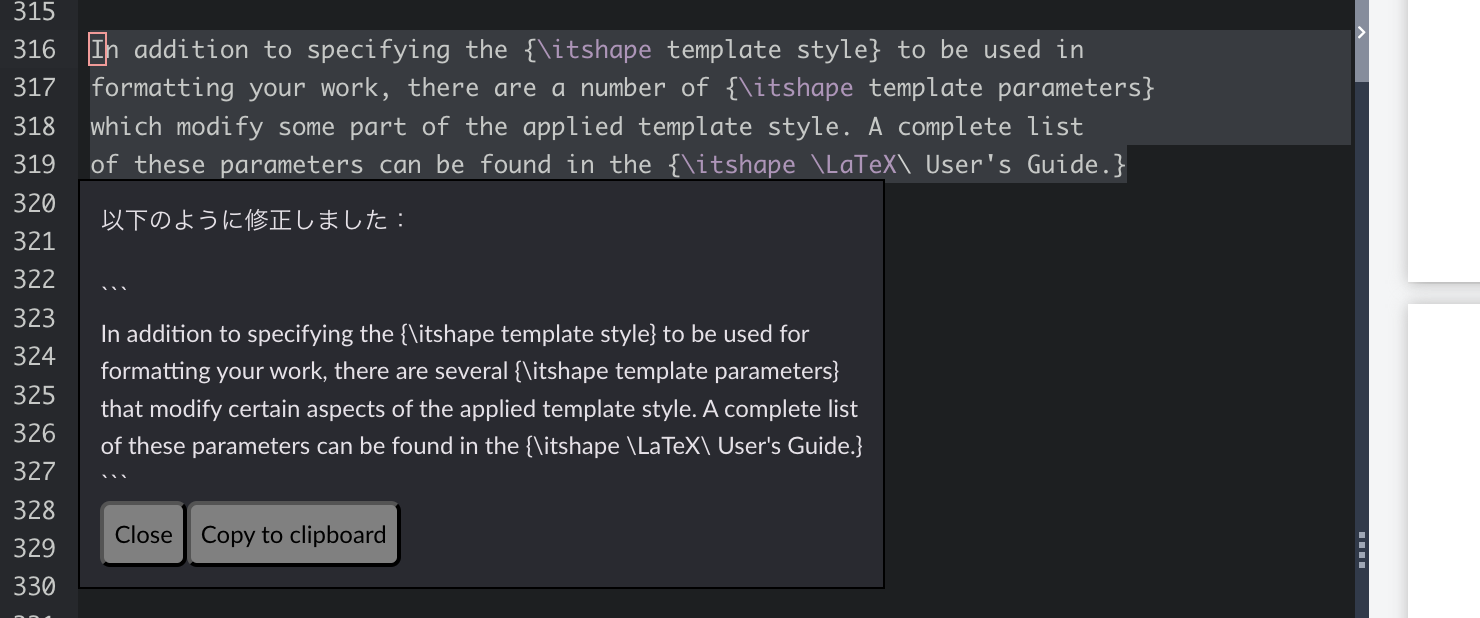Click the chevron arrow at editor's right edge
This screenshot has height=618, width=1480.
click(x=1361, y=32)
